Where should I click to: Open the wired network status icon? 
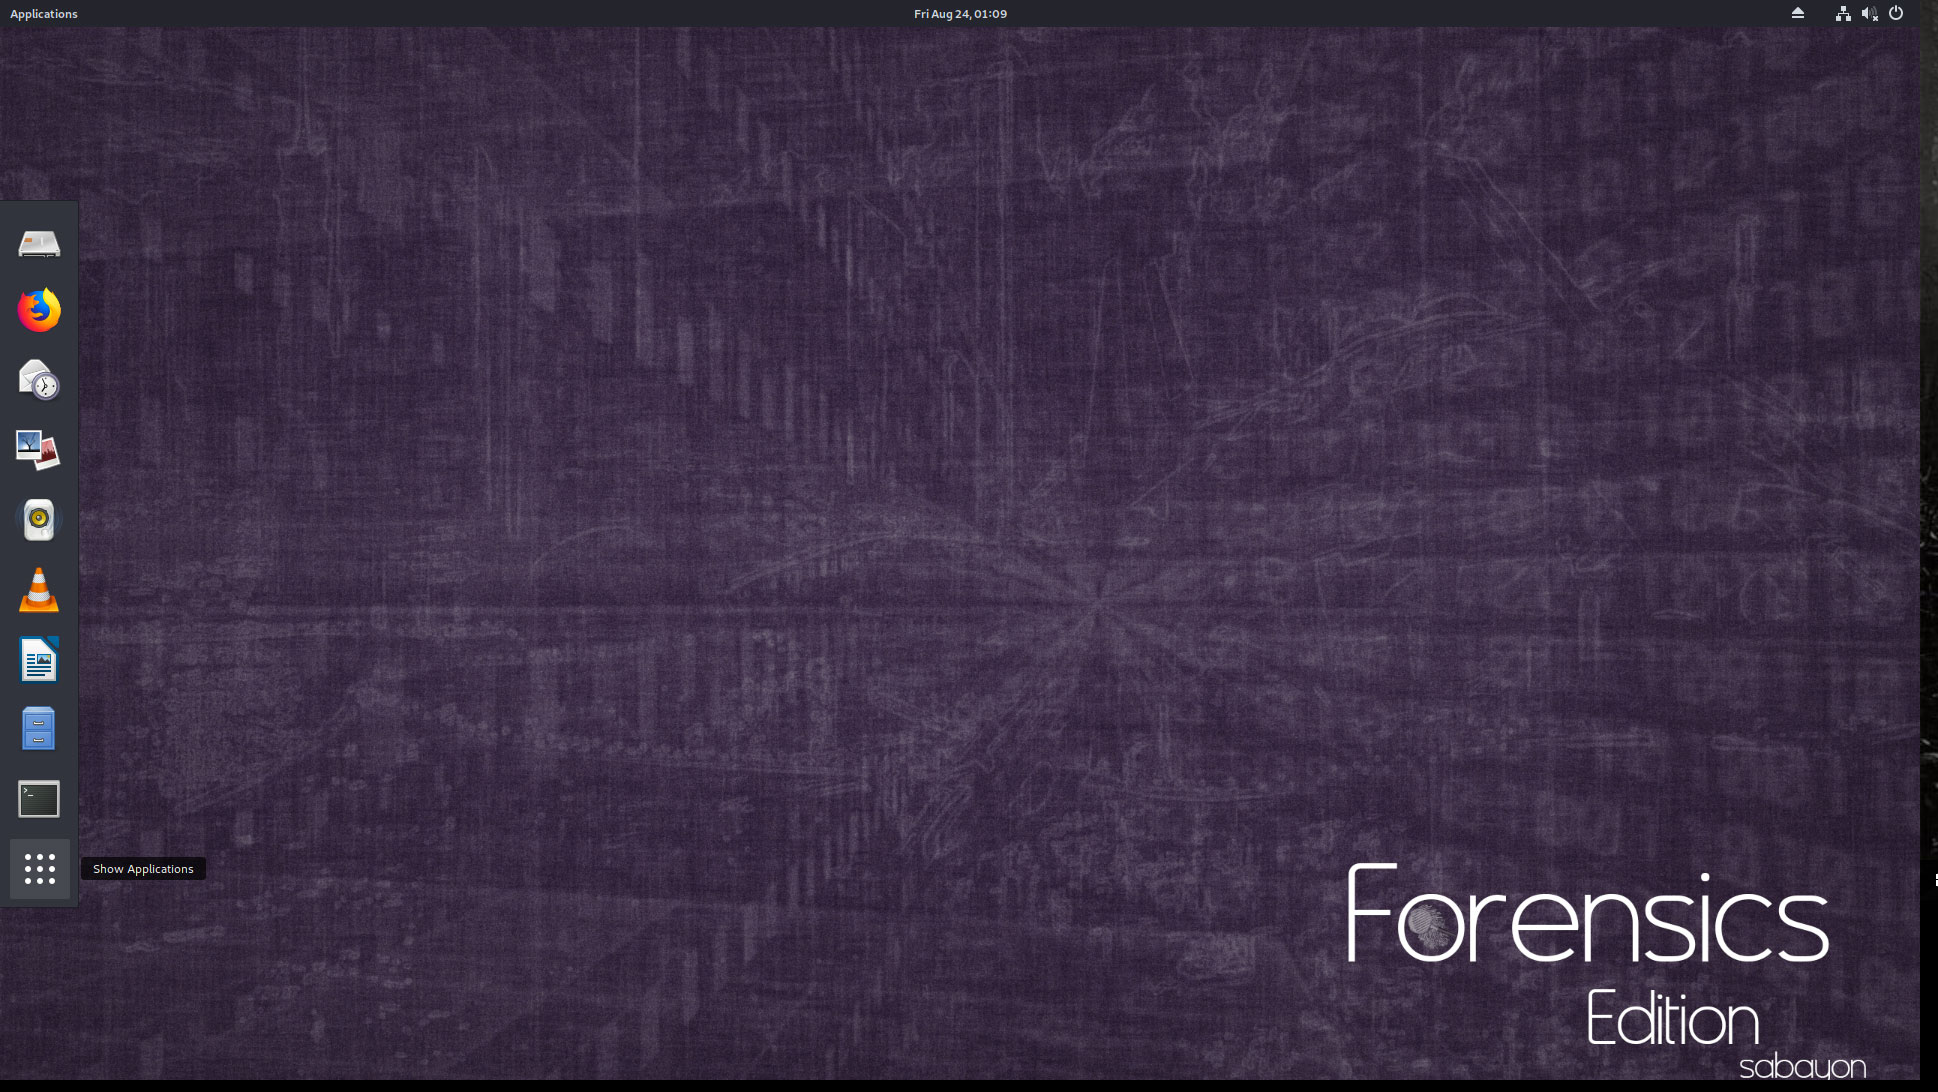(1843, 13)
